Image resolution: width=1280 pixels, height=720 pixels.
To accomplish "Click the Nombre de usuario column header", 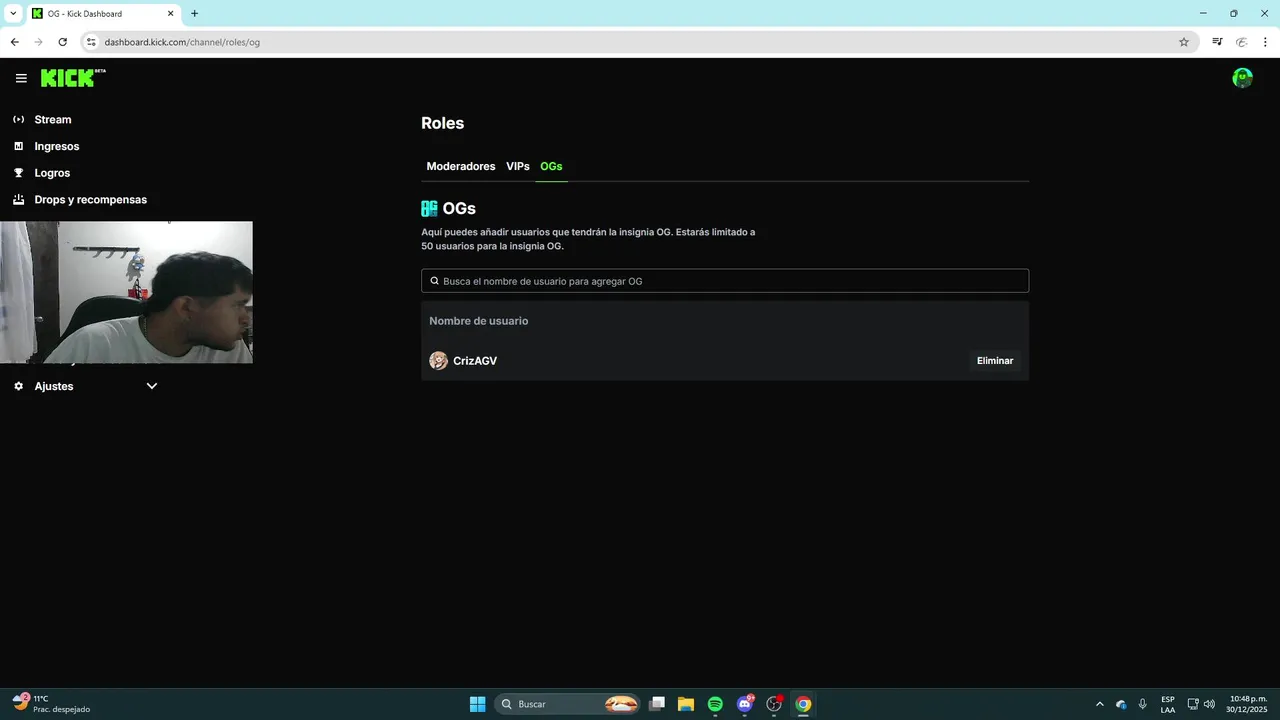I will point(479,321).
